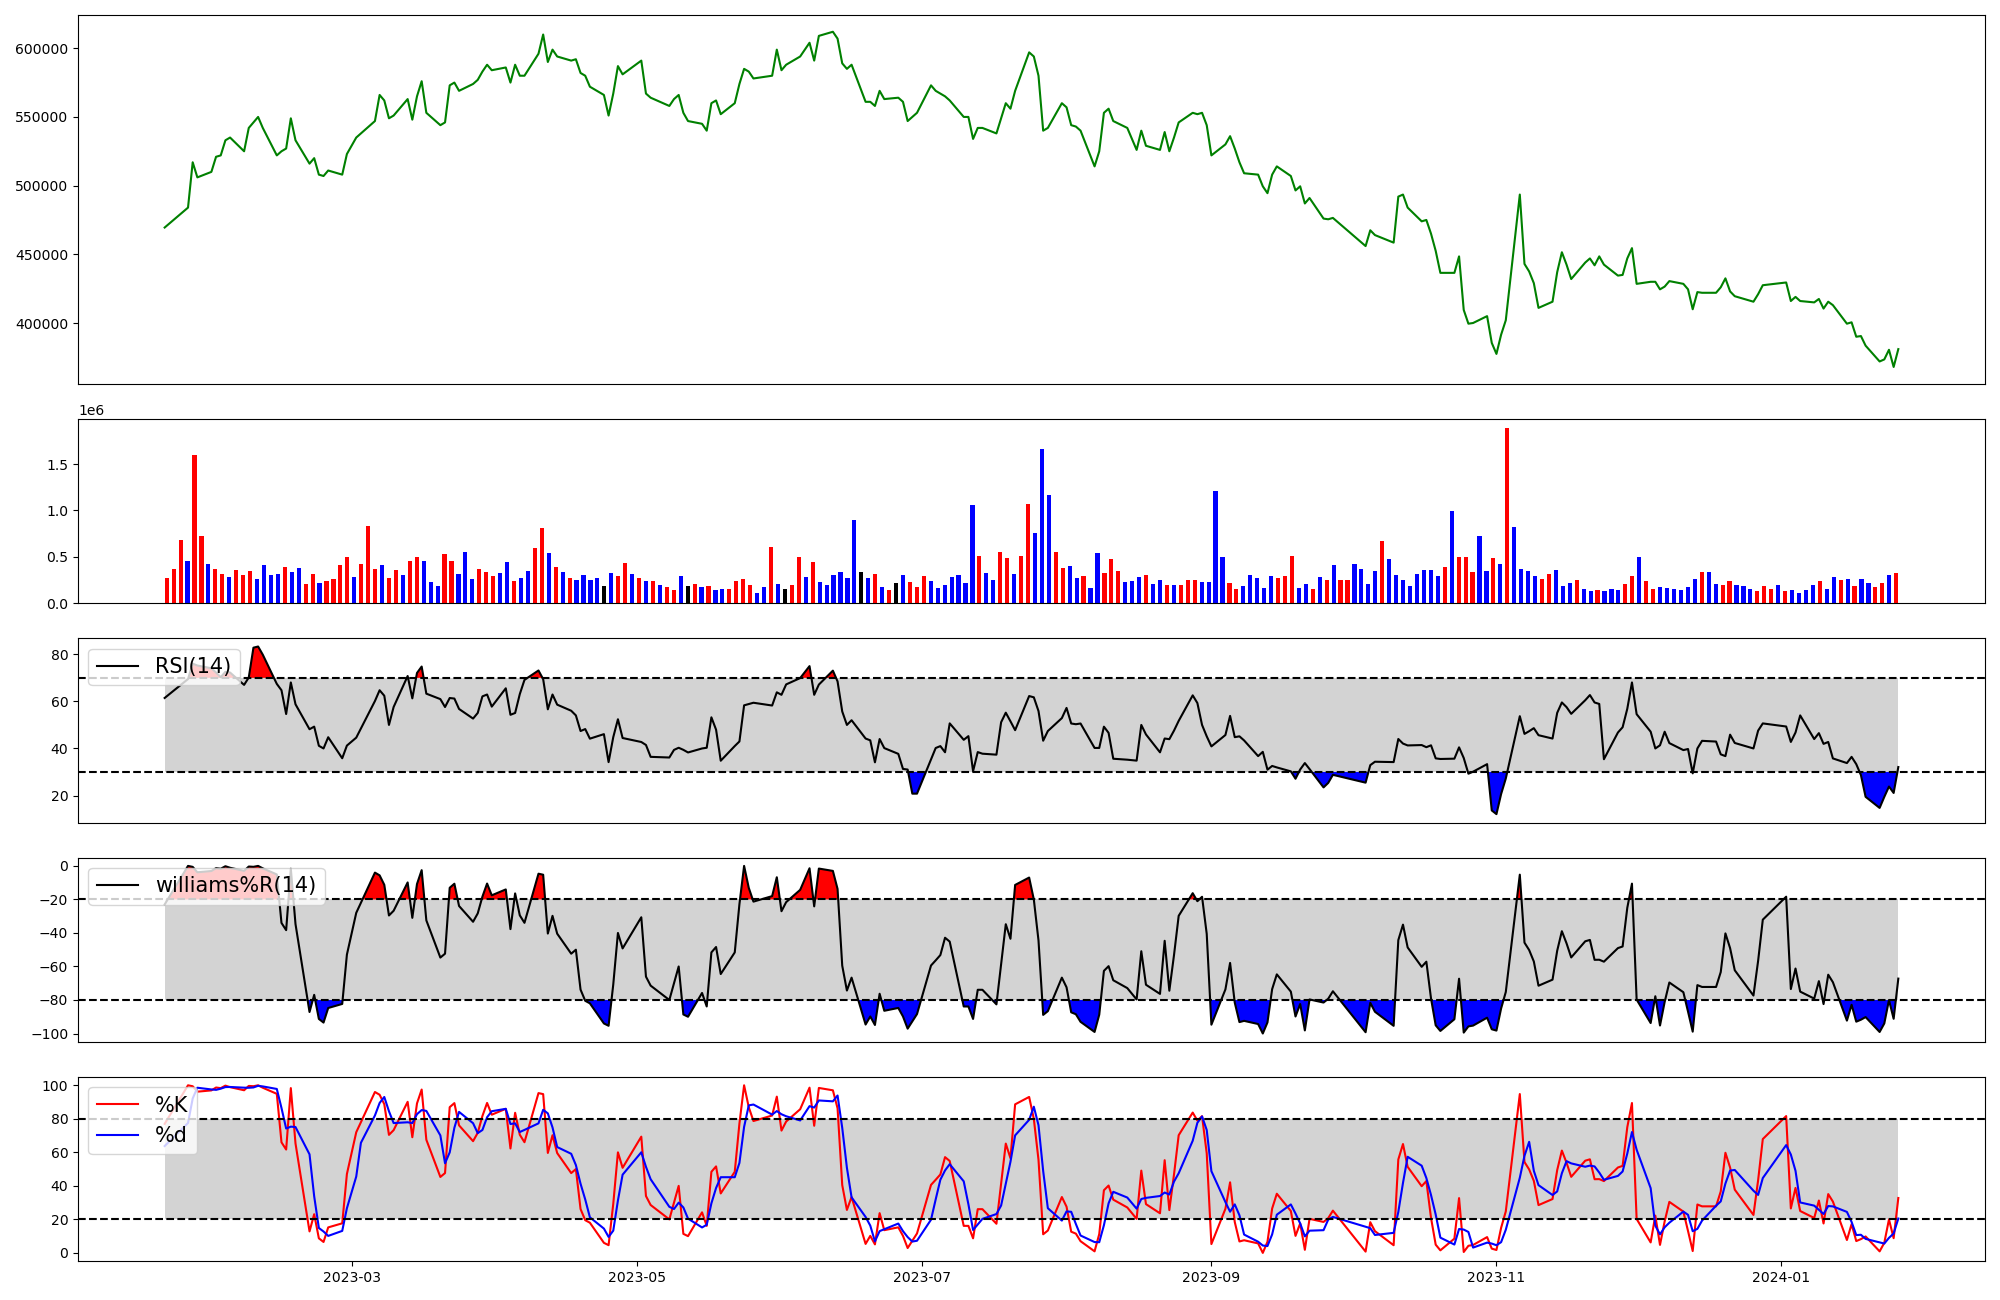Screen dimensions: 2000x1300
Task: Click the 80 tick on RSI axis
Action: coord(60,655)
